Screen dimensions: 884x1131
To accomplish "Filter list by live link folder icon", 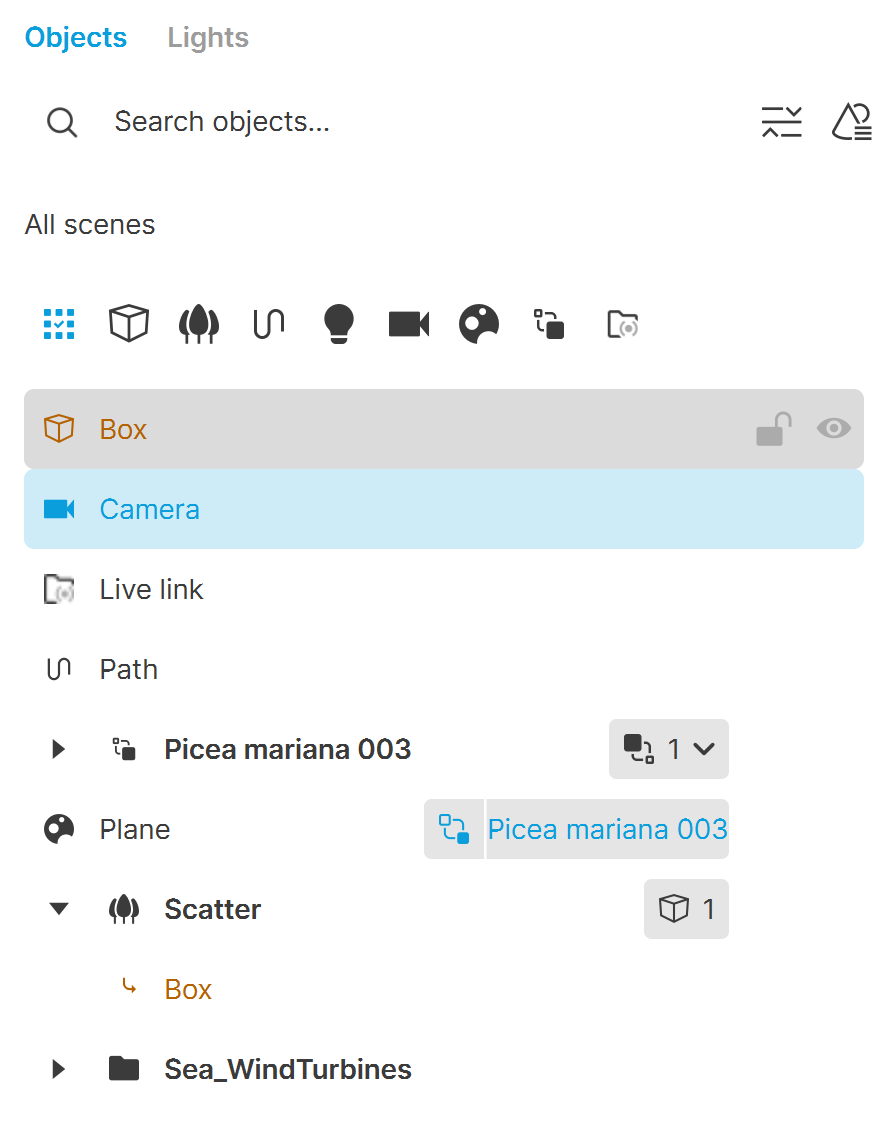I will [622, 324].
